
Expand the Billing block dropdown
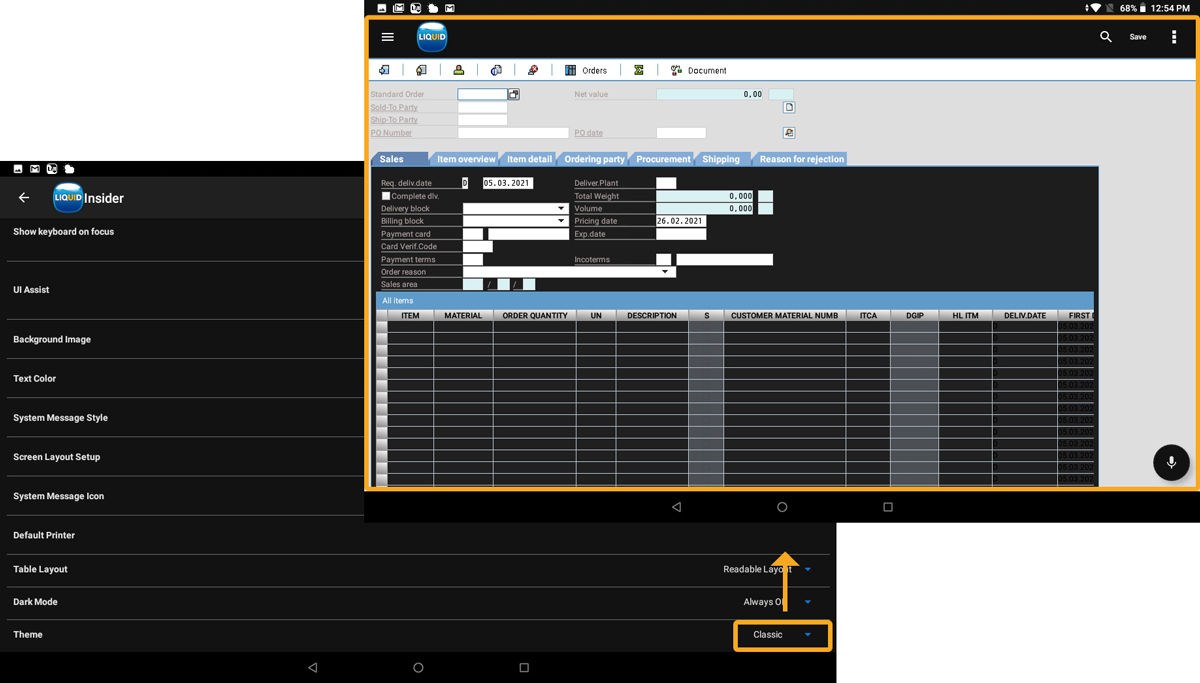[x=561, y=221]
